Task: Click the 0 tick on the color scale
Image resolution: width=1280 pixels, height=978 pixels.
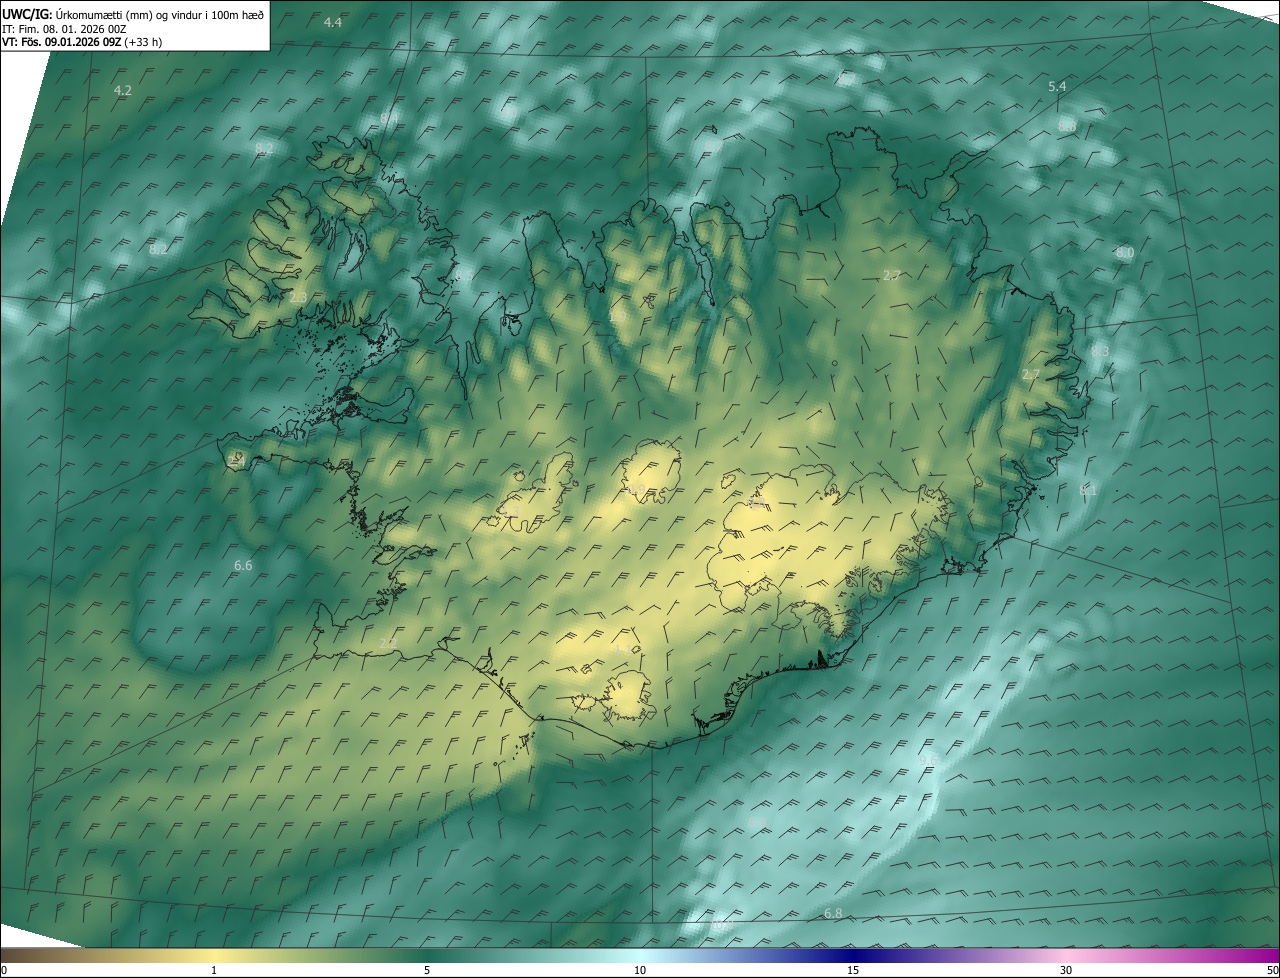Action: pyautogui.click(x=4, y=970)
